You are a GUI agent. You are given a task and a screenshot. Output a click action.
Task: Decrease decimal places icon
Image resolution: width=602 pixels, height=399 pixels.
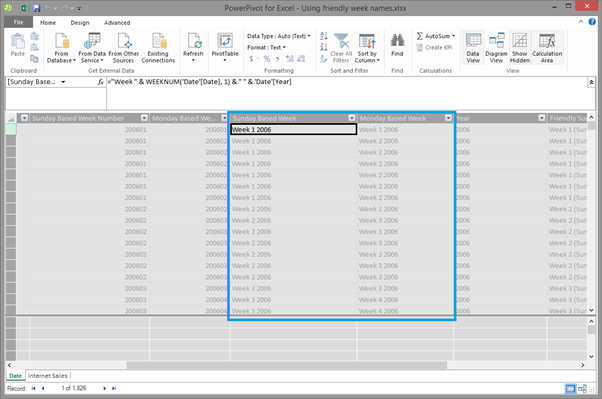301,59
